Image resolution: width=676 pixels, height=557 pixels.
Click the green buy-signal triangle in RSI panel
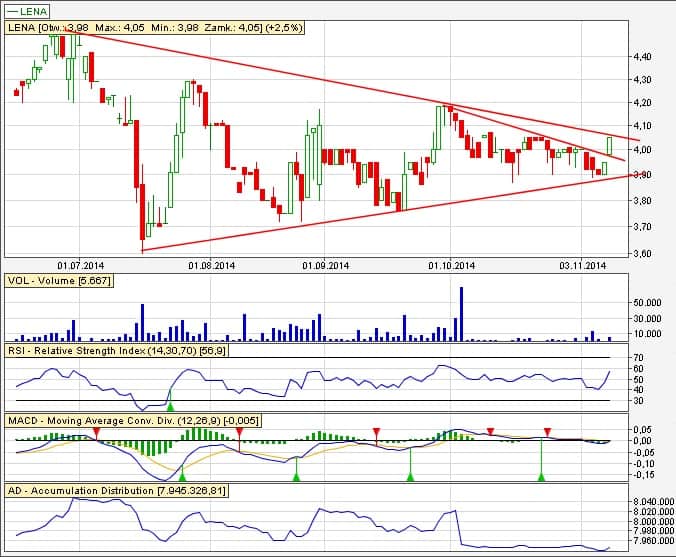(x=169, y=406)
